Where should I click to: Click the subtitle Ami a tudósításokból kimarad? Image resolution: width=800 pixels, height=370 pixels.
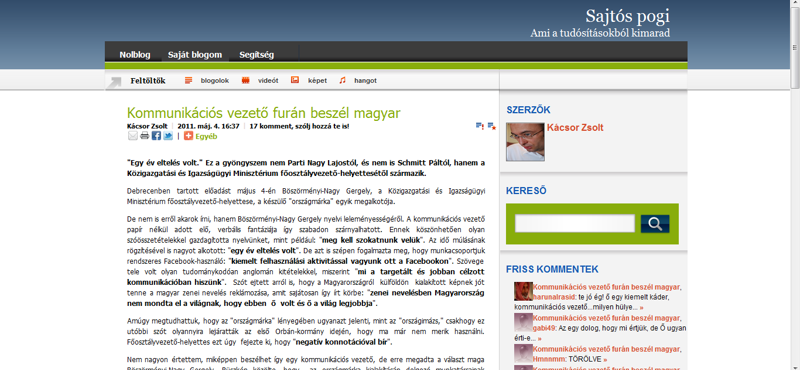[600, 33]
